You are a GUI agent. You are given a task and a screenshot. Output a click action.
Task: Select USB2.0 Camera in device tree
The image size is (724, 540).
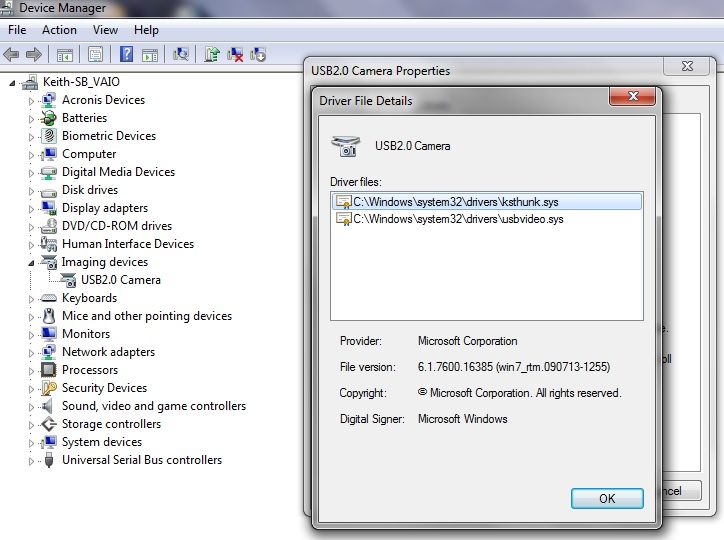[x=120, y=280]
